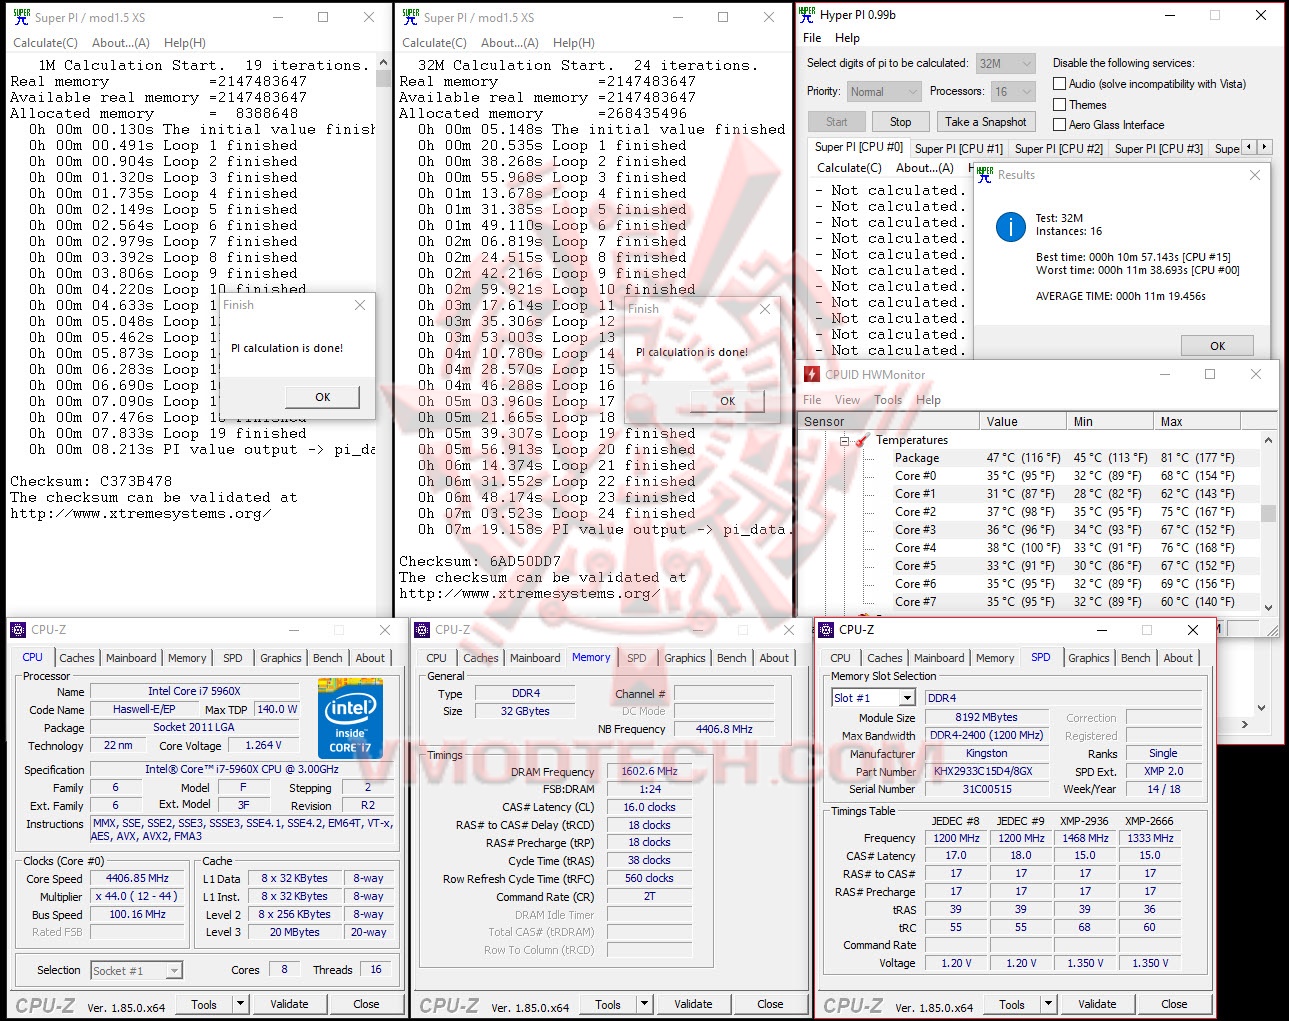Click the thermometer icon beside Temperatures in HWMonitor

coord(861,440)
